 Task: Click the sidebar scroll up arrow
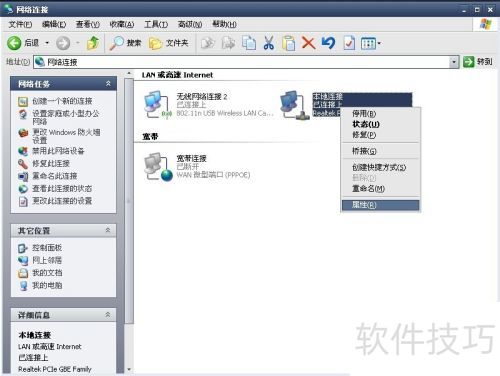pyautogui.click(x=129, y=73)
